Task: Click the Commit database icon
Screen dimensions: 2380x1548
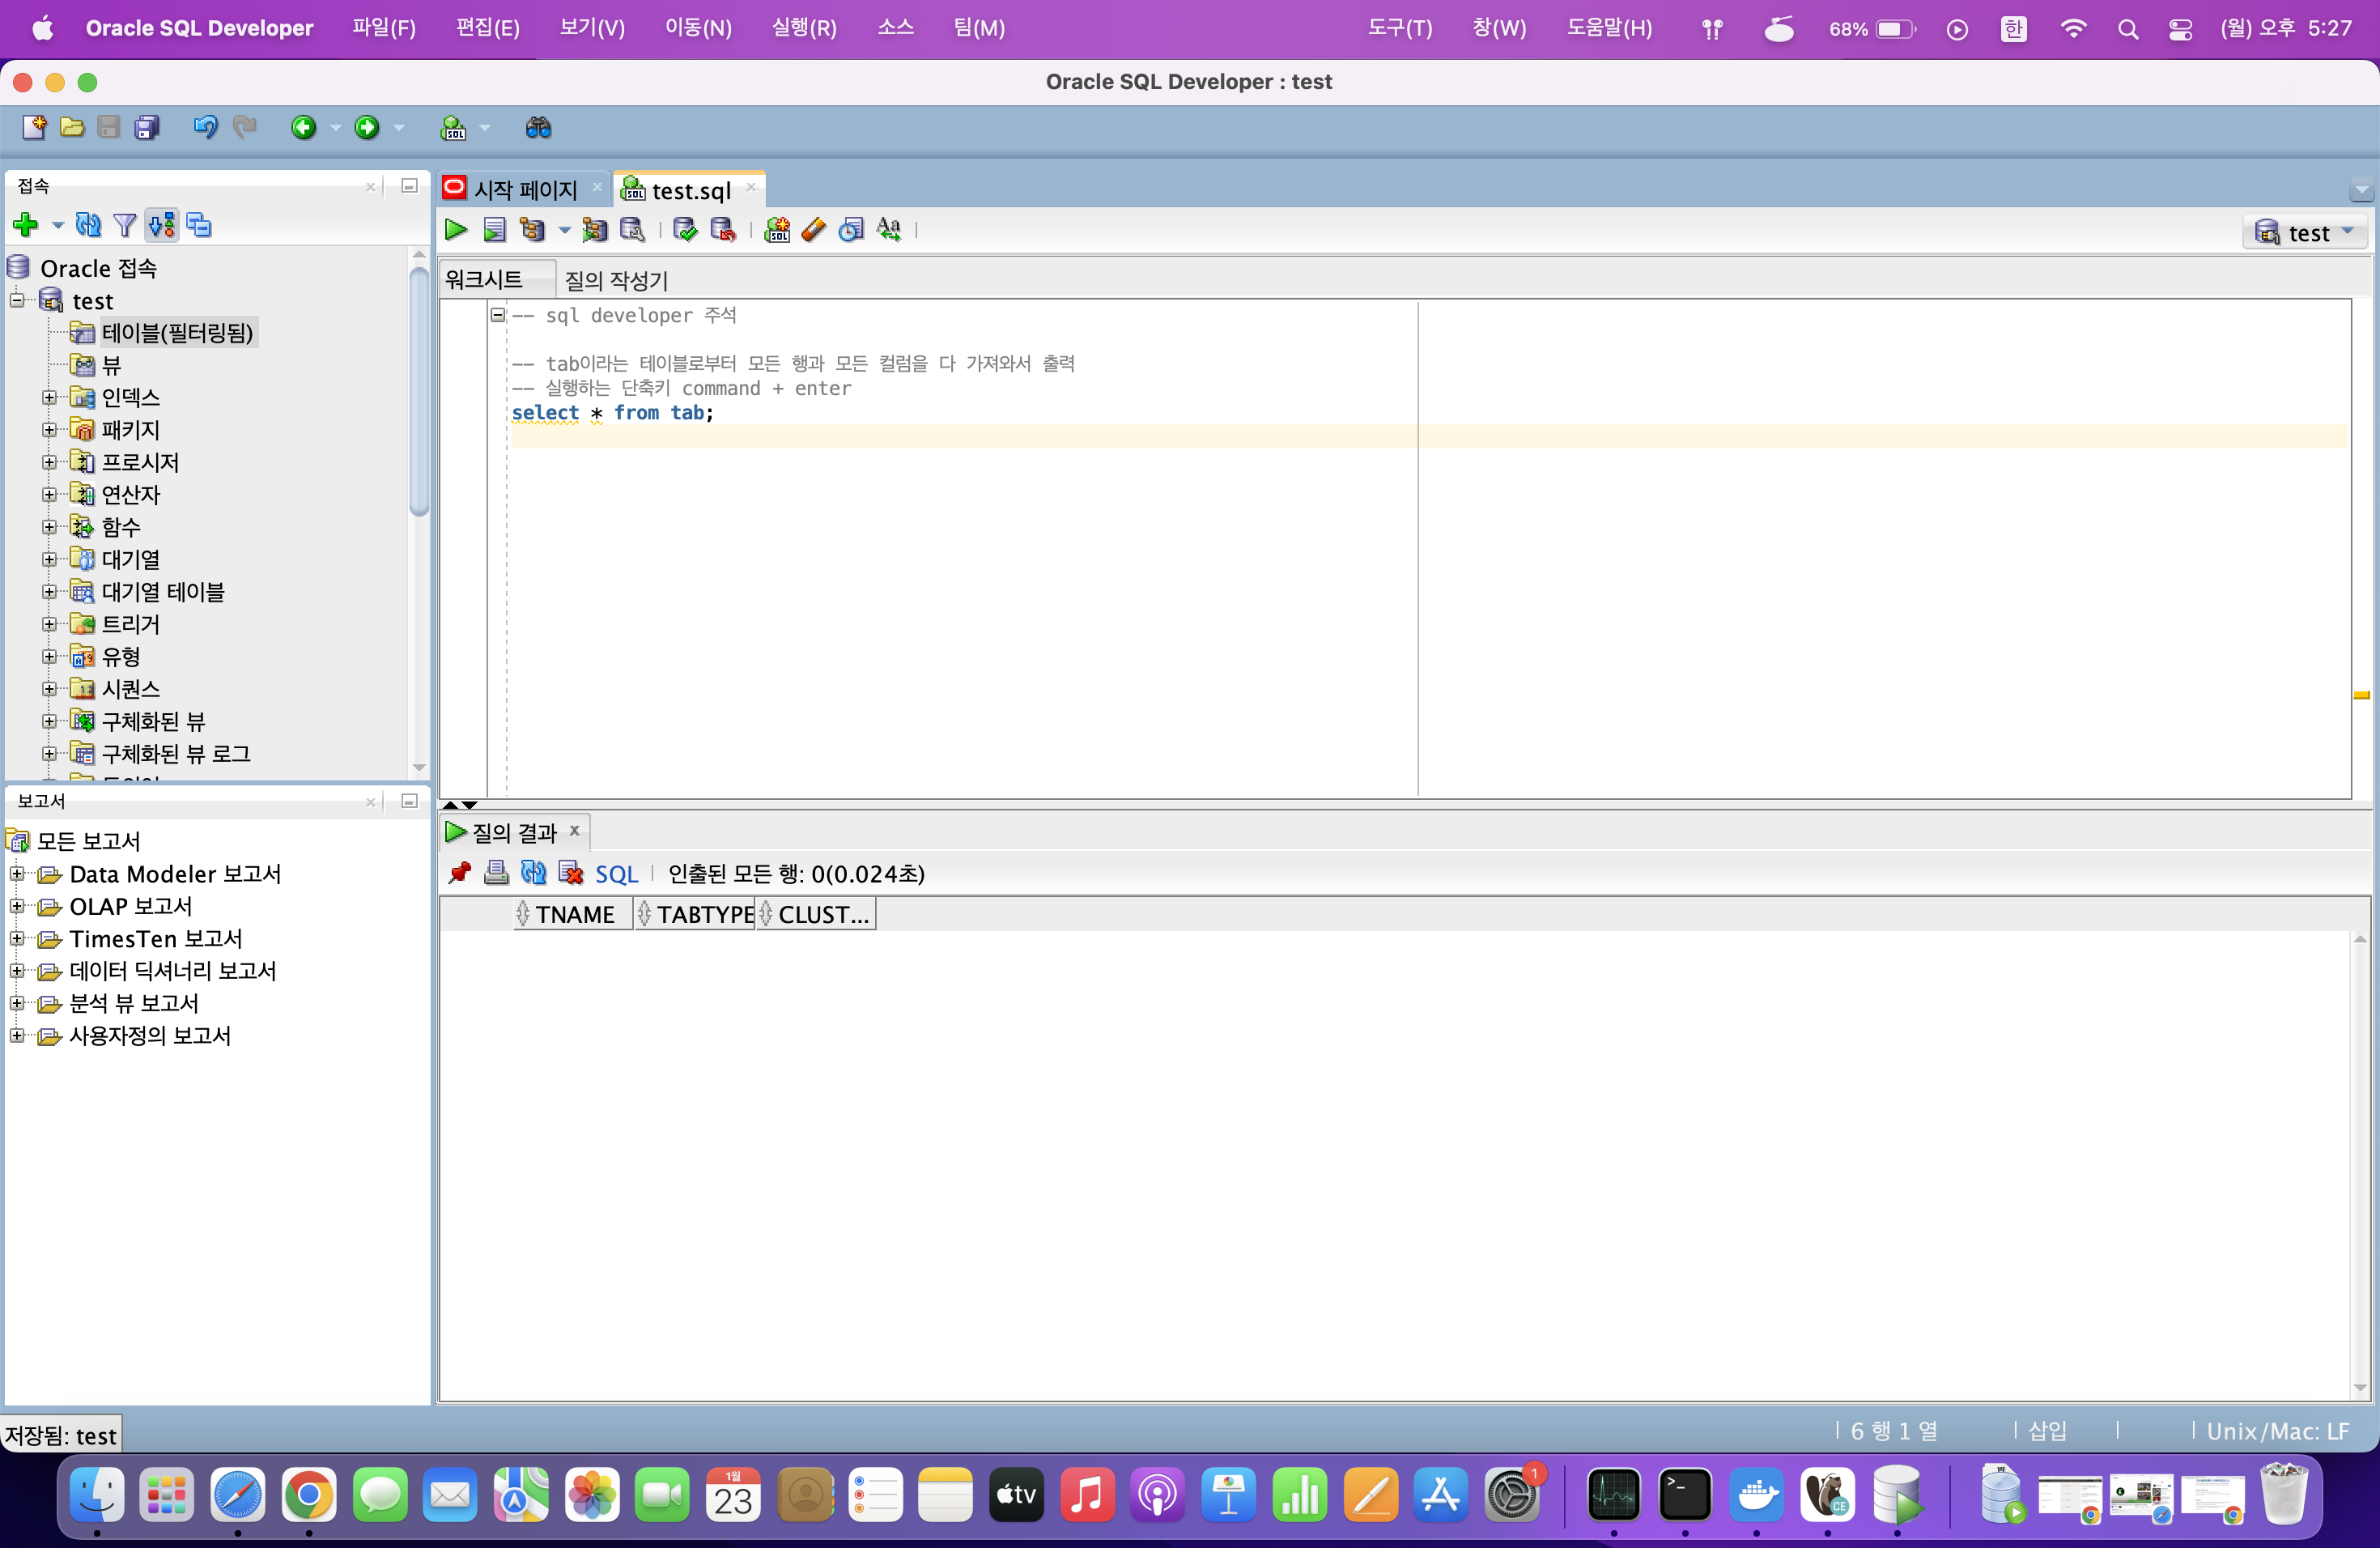Action: [x=685, y=230]
